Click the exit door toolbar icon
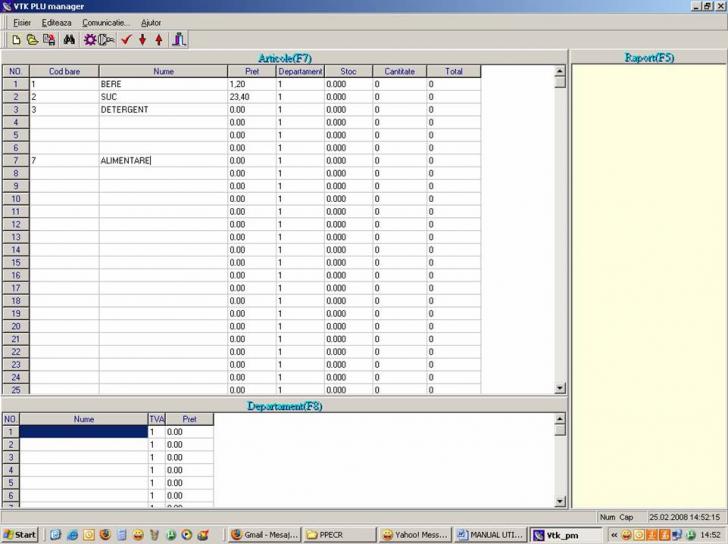This screenshot has height=544, width=728. tap(179, 40)
